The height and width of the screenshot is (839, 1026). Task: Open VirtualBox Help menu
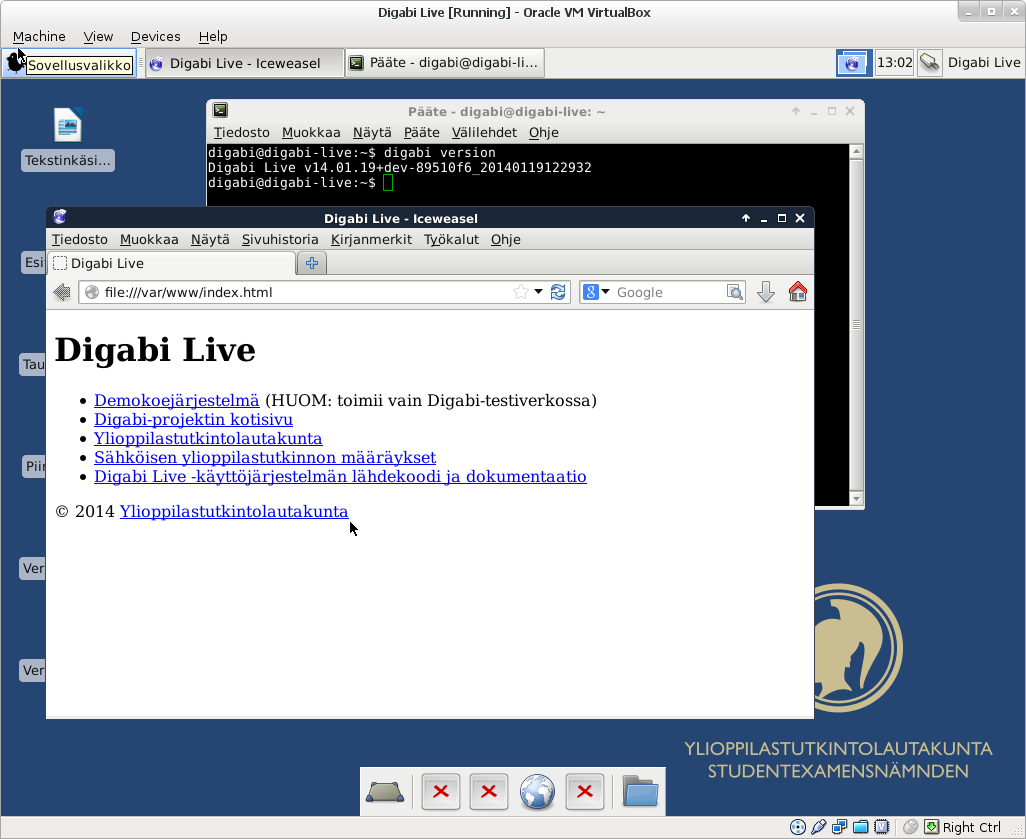coord(213,37)
